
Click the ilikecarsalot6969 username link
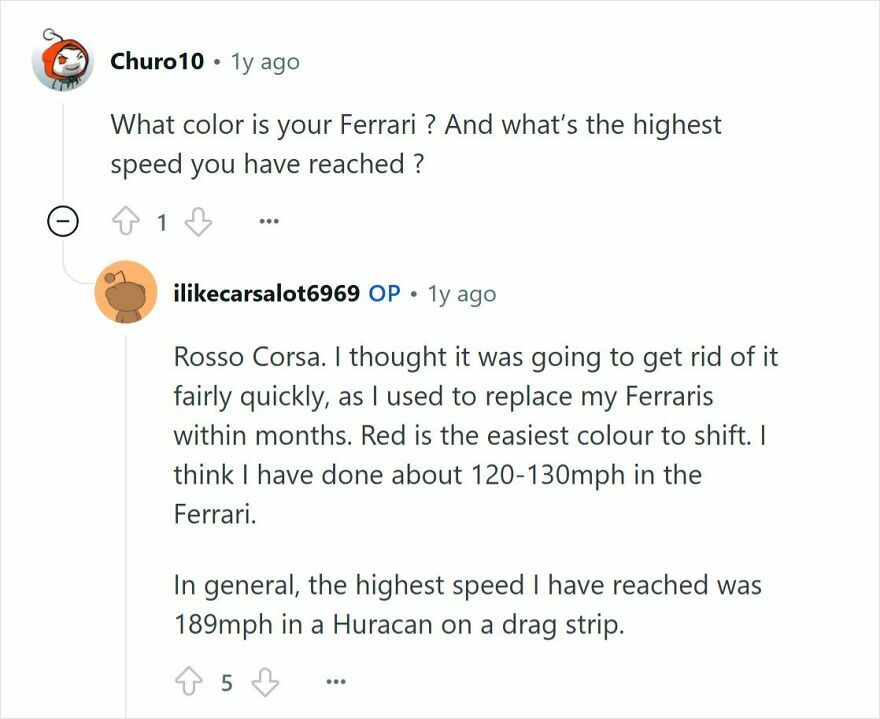pos(266,291)
